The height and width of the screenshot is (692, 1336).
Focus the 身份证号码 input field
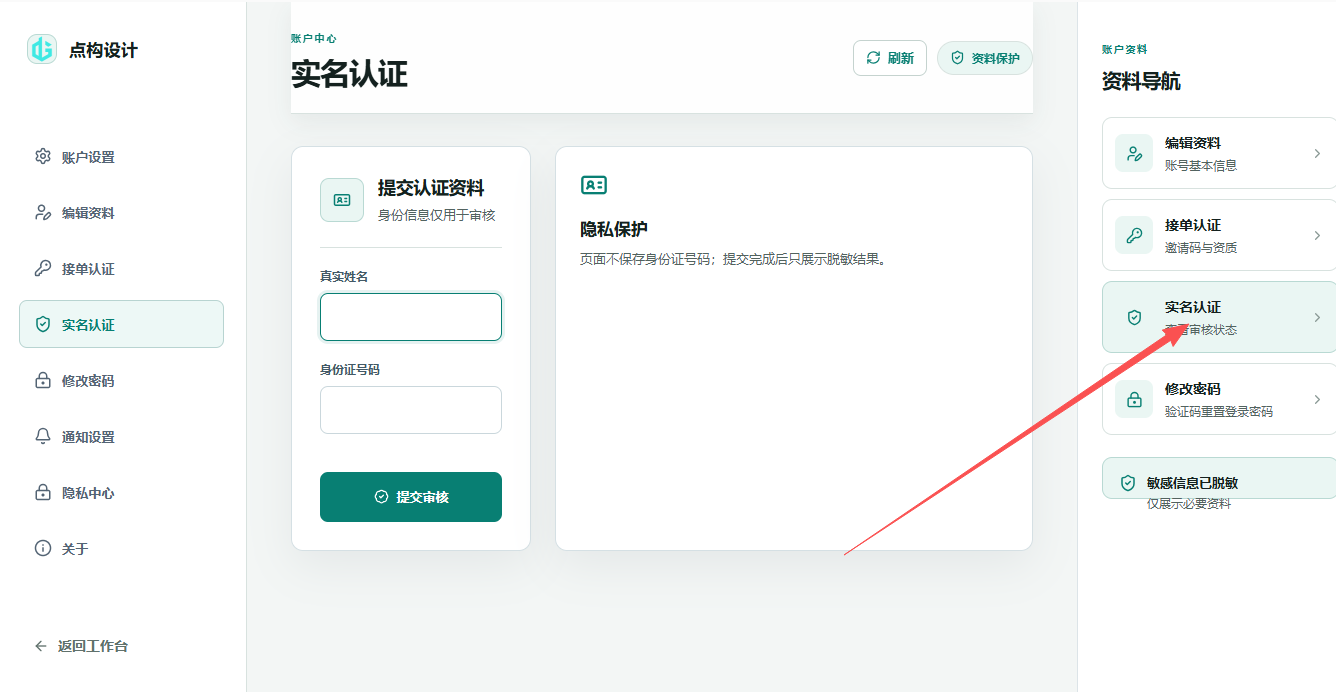coord(411,410)
